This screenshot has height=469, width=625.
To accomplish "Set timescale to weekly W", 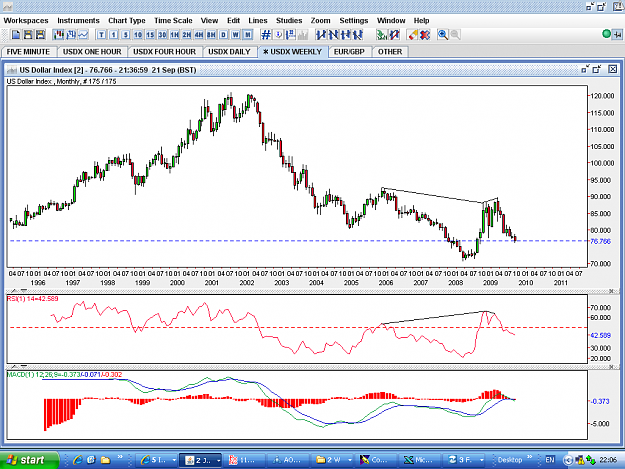I will click(x=236, y=35).
